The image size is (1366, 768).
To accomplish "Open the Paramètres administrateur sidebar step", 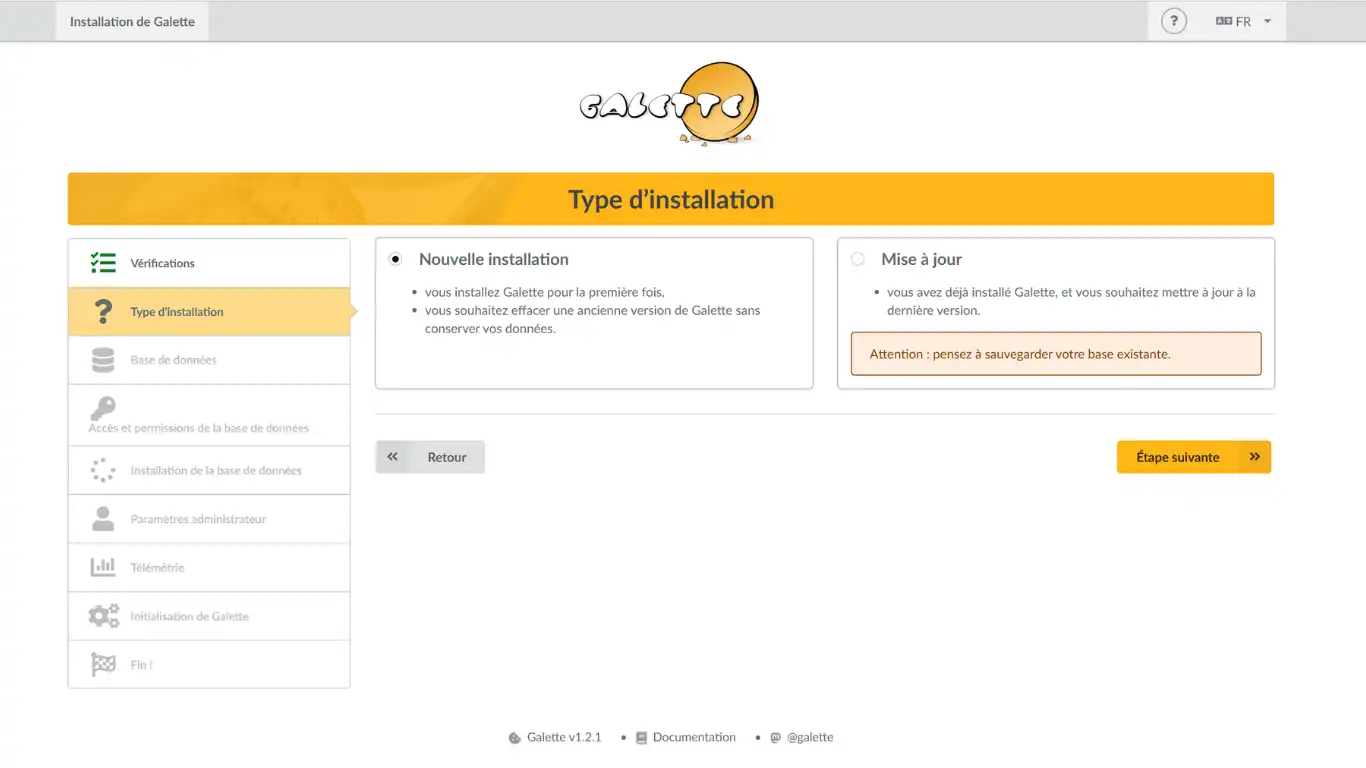I will tap(209, 519).
